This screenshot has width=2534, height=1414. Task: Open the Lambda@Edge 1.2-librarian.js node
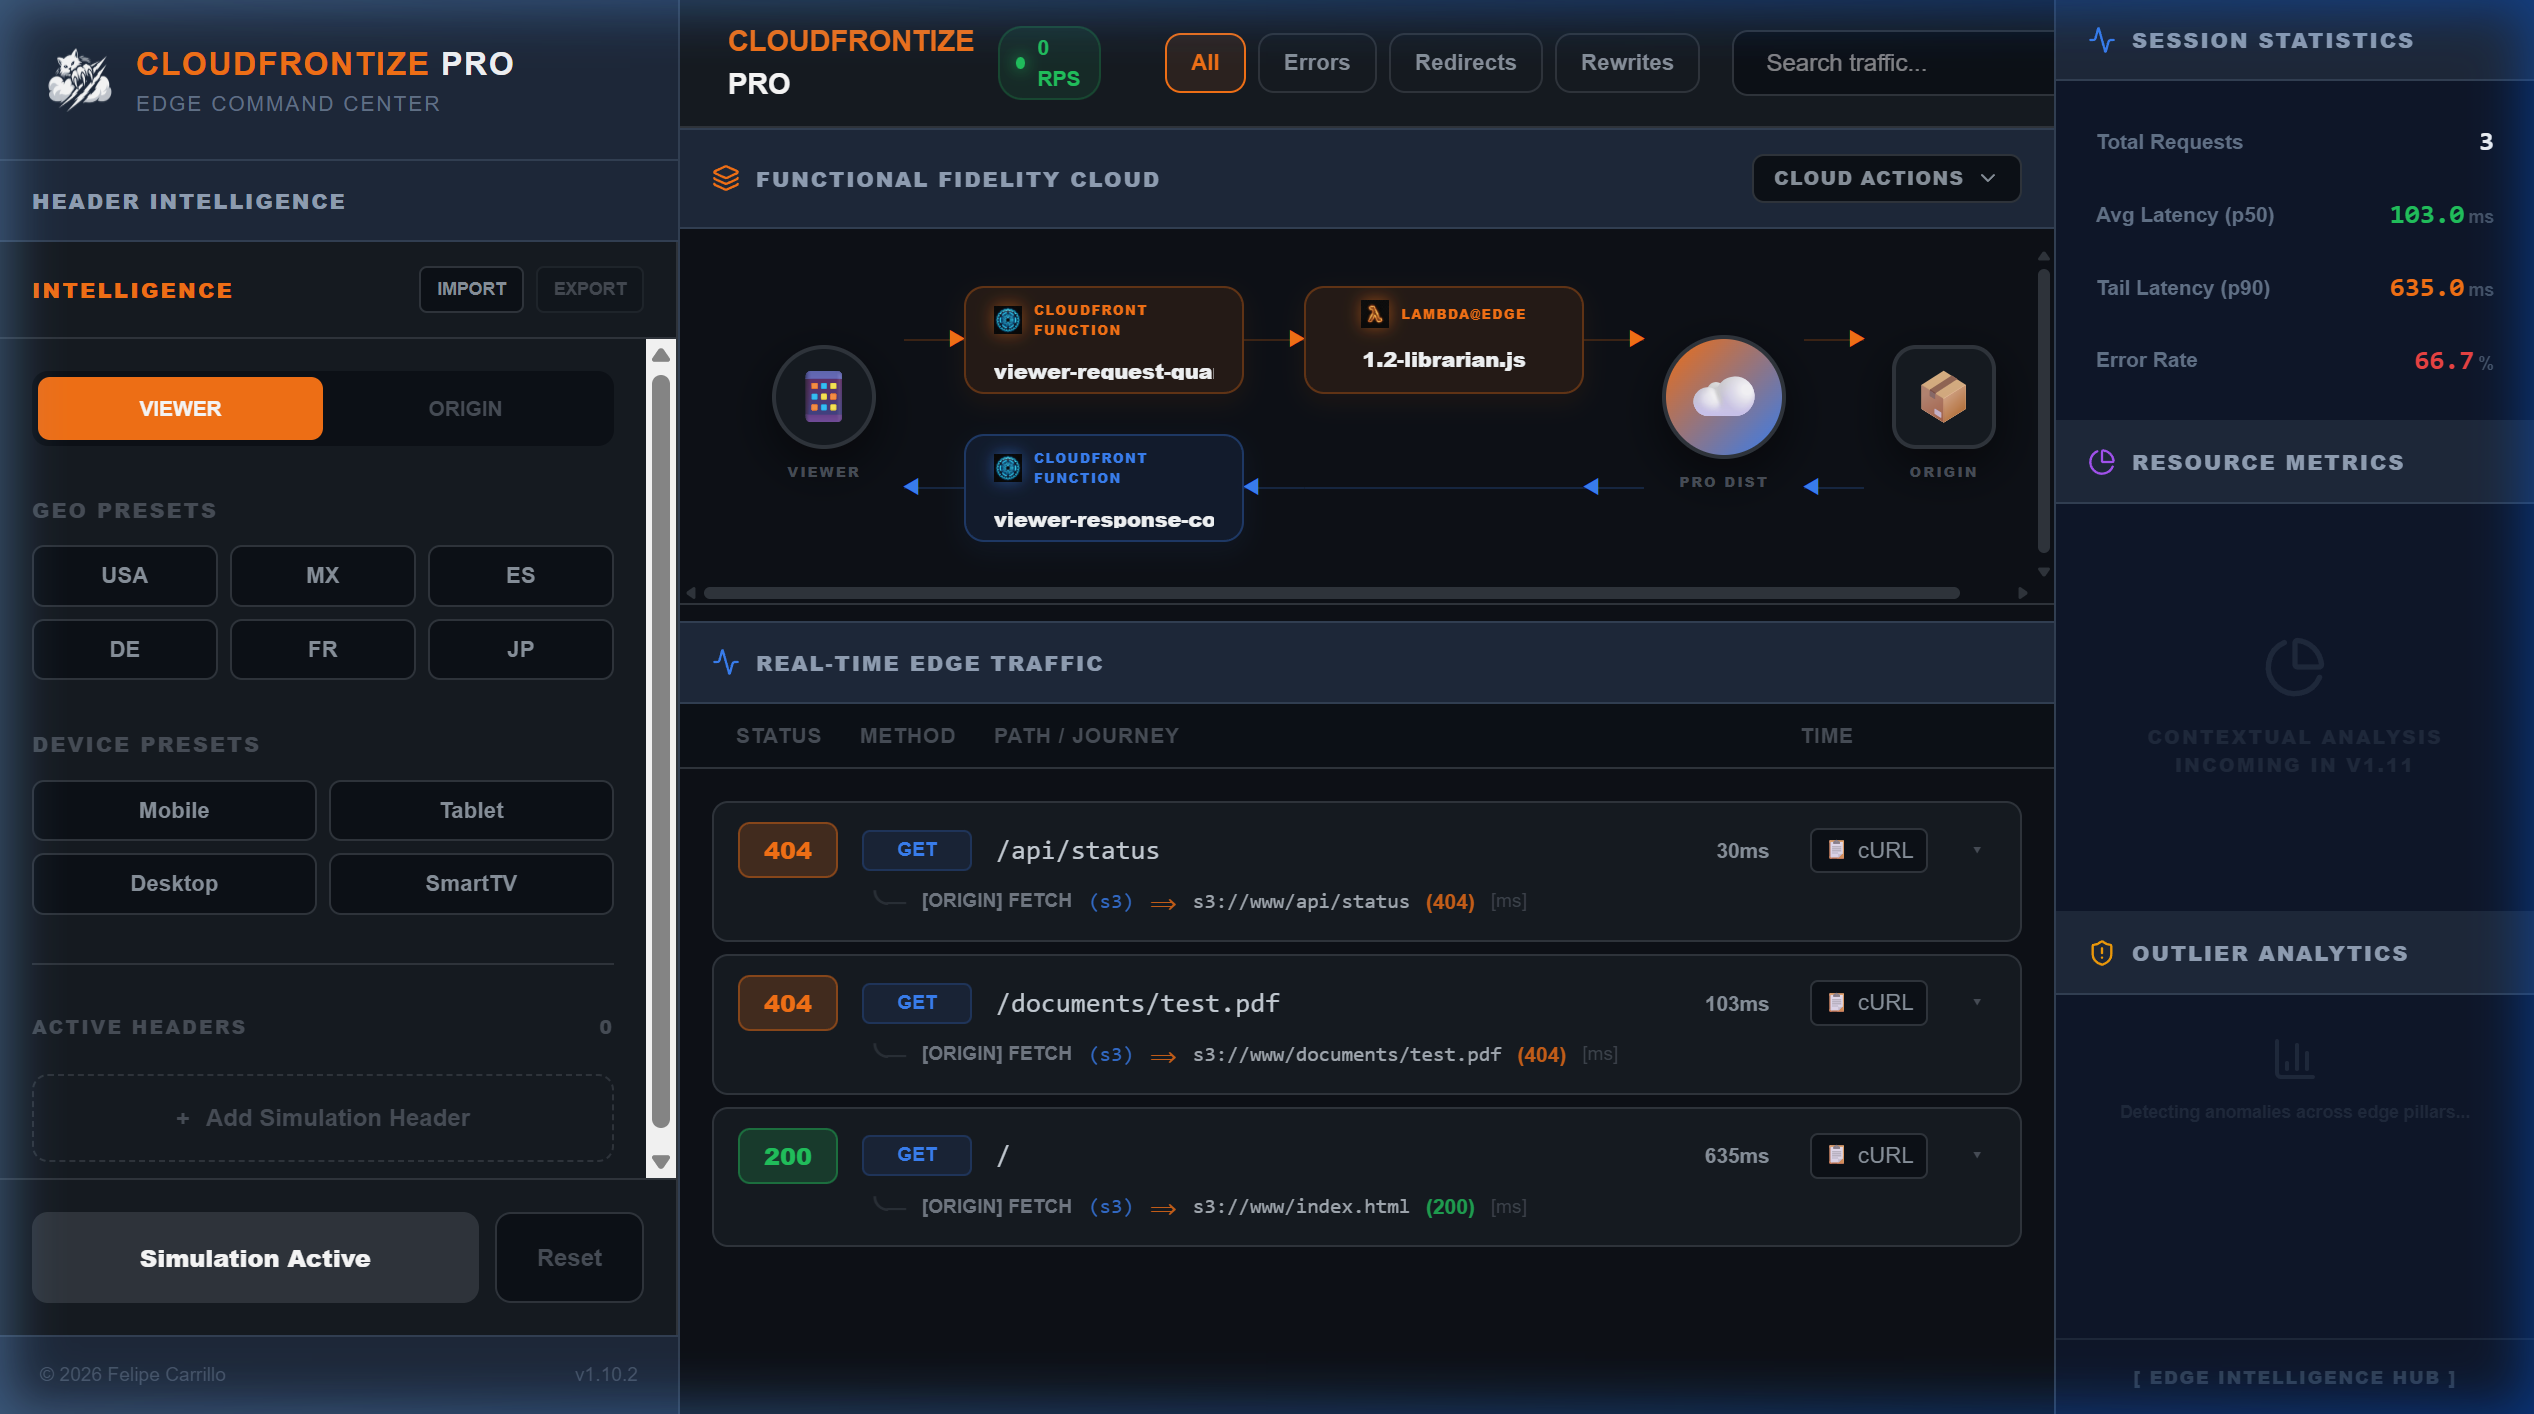click(1443, 340)
